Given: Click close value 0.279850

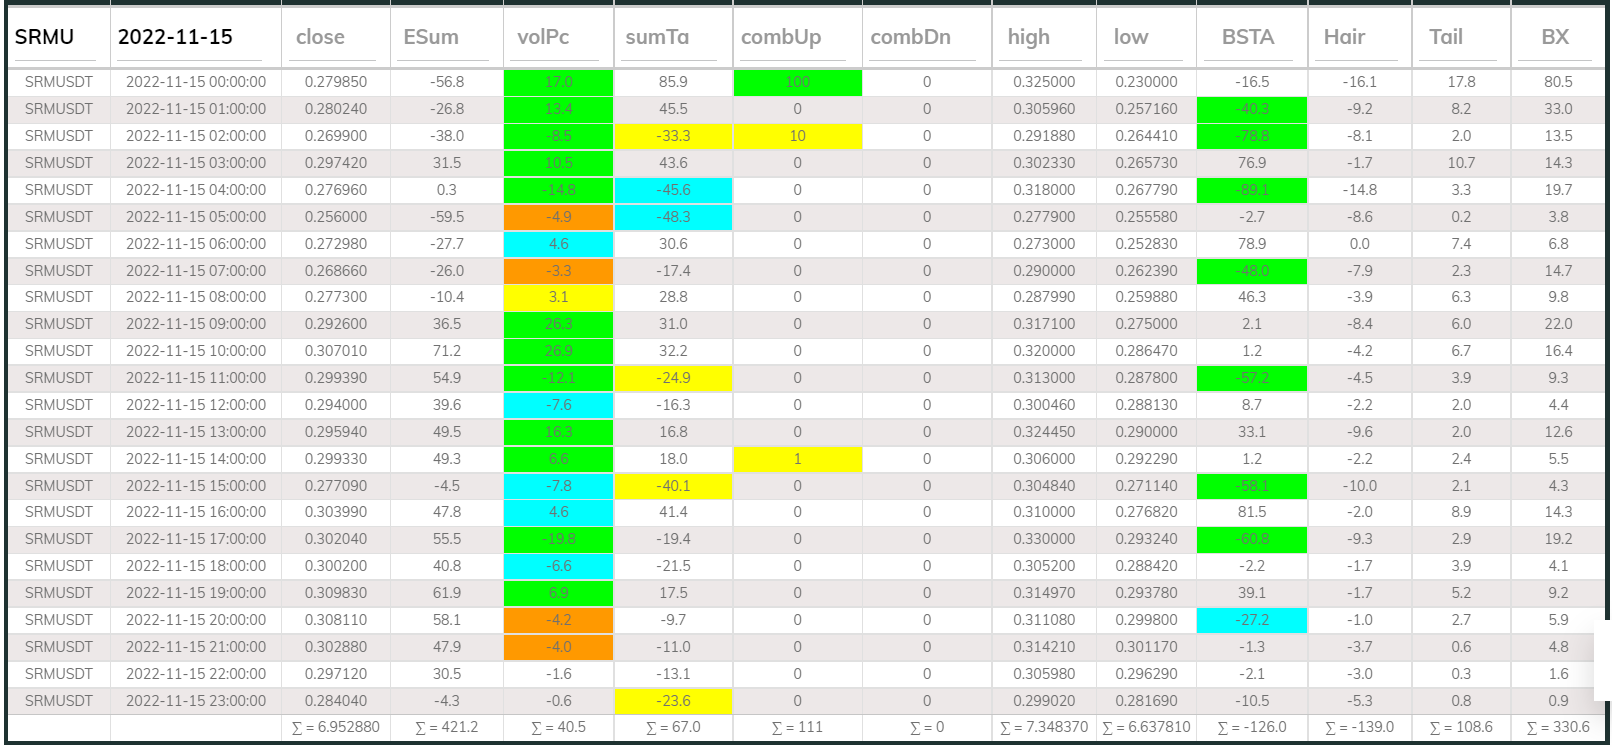Looking at the screenshot, I should tap(336, 82).
